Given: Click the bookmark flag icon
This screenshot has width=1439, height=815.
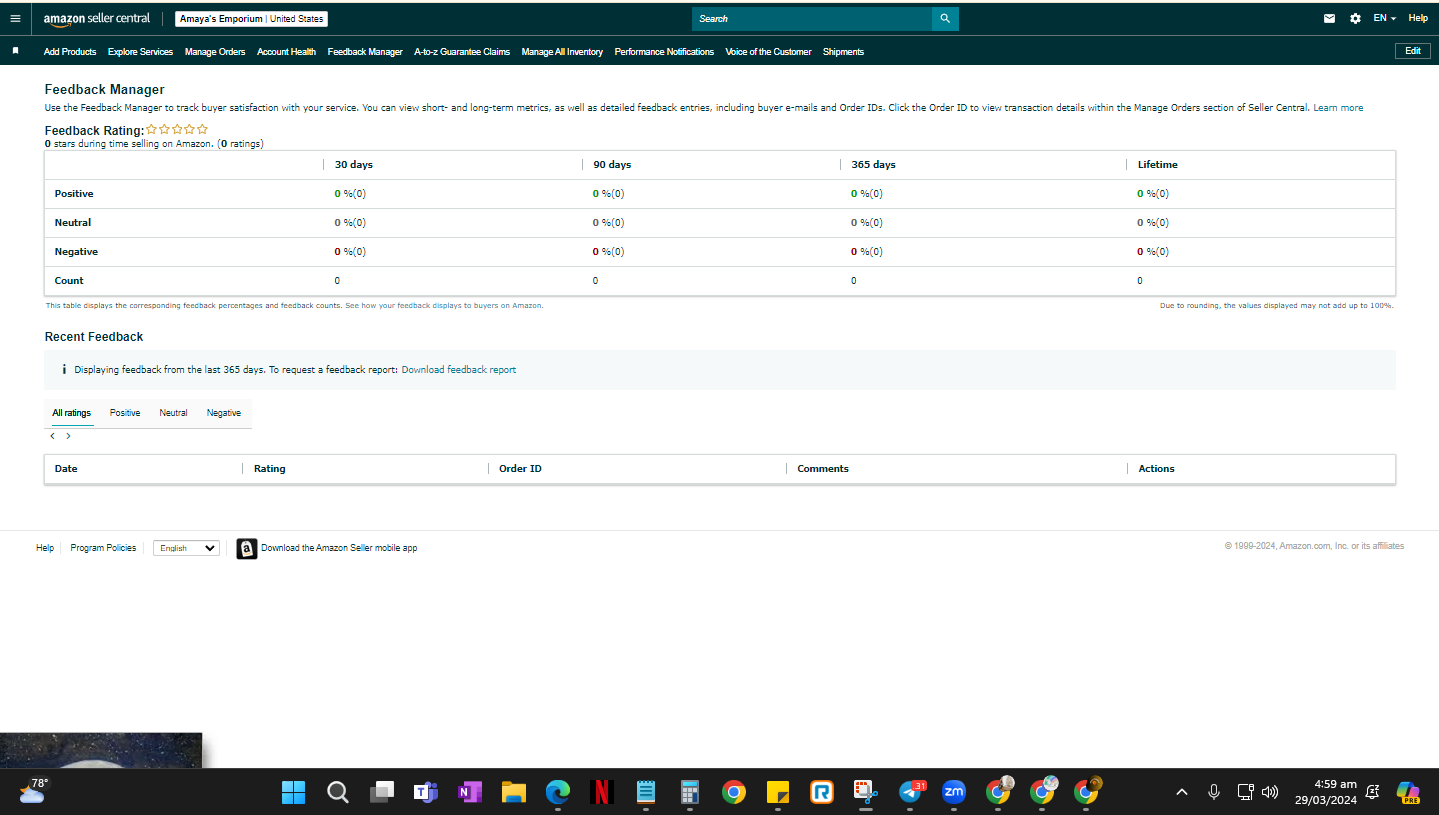Looking at the screenshot, I should tap(15, 50).
